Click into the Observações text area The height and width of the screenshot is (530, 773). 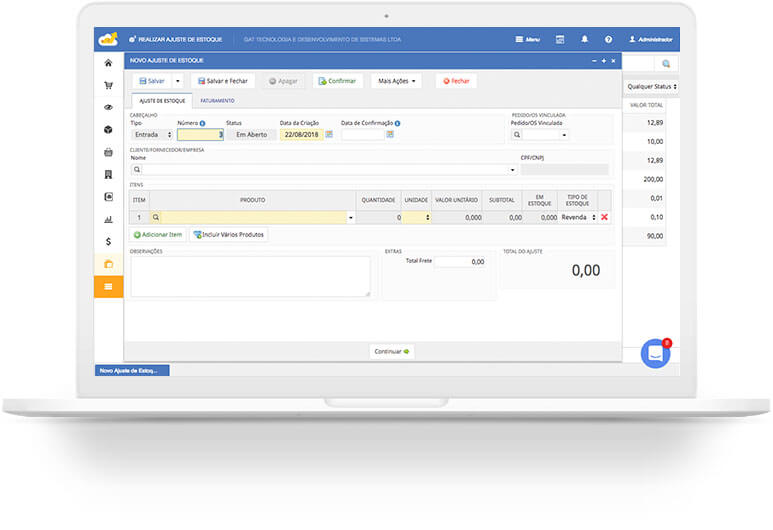[x=250, y=276]
